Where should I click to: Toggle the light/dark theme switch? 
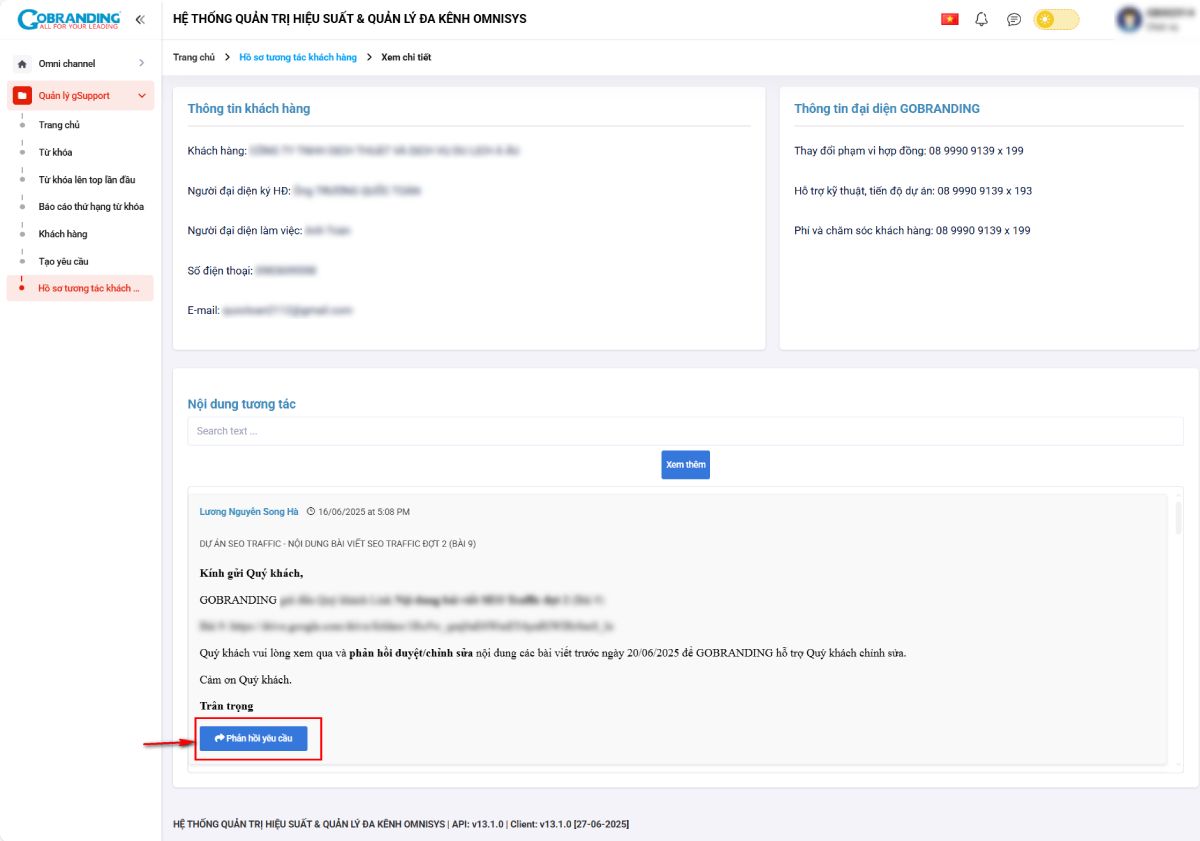click(x=1056, y=19)
